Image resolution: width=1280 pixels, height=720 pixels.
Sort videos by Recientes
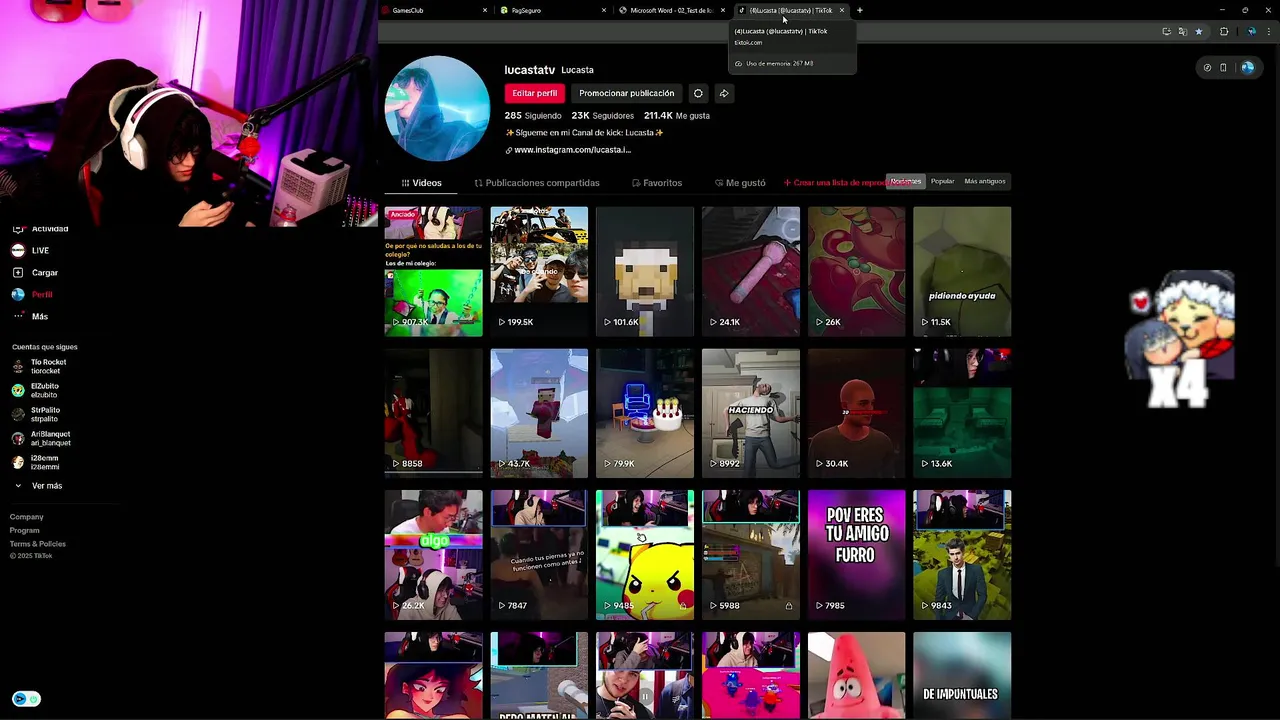(x=906, y=181)
